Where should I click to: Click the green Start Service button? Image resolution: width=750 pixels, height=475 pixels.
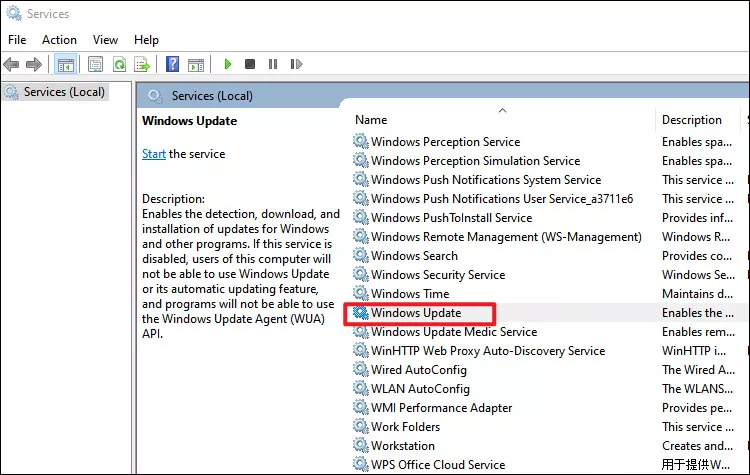pyautogui.click(x=228, y=64)
